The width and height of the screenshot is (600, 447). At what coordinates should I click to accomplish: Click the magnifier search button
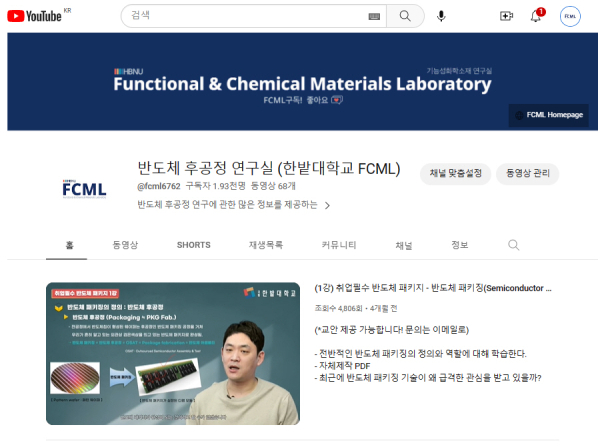click(405, 16)
